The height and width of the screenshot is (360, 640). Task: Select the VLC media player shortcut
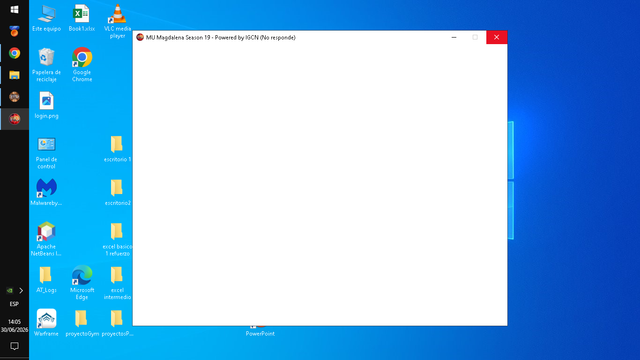(x=117, y=21)
